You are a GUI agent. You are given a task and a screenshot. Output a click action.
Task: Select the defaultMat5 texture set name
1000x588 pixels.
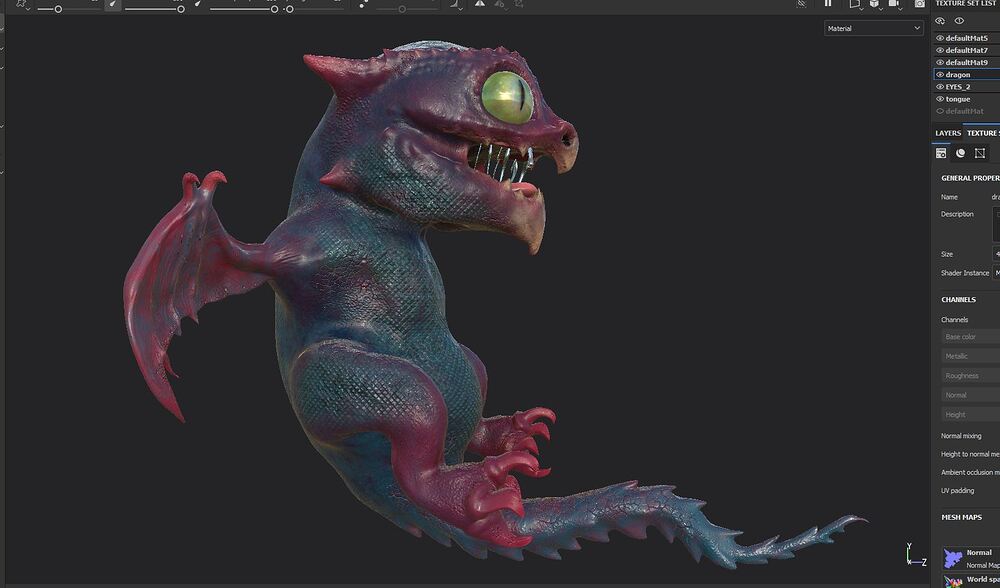pos(966,38)
